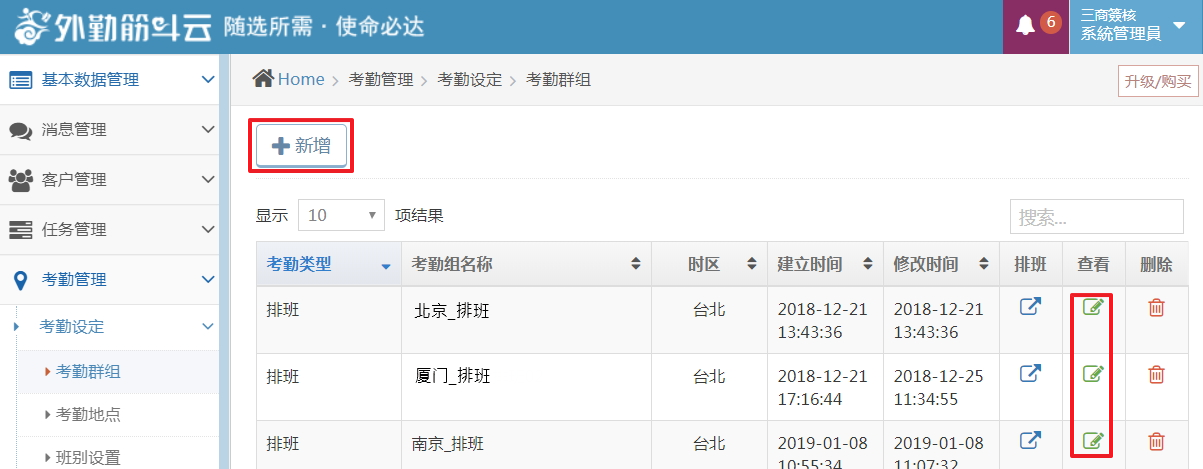Open the results-per-page dropdown showing 10
Viewport: 1203px width, 469px height.
(x=341, y=215)
